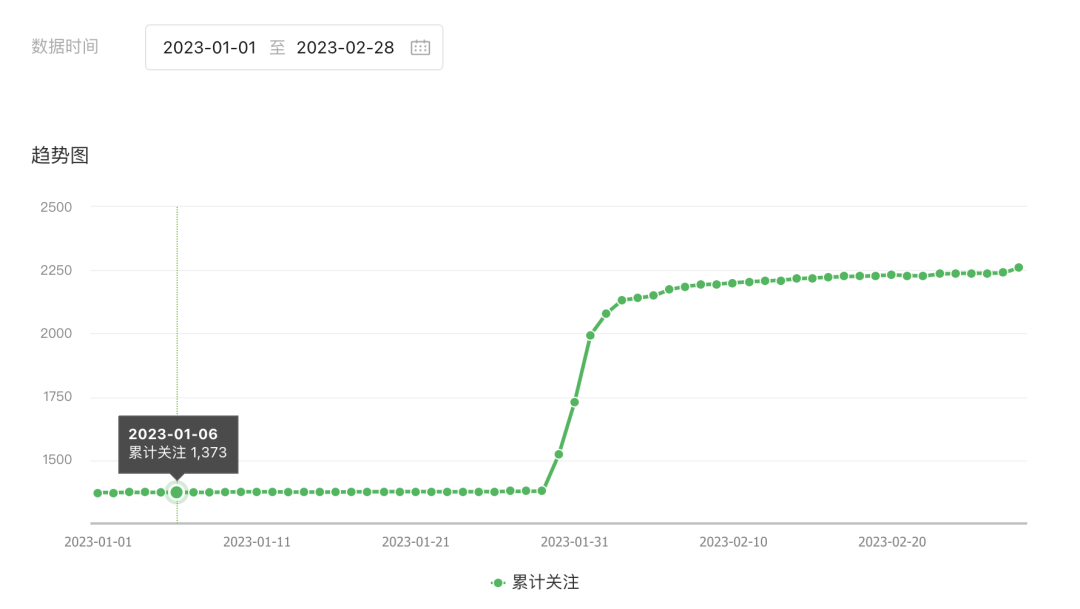Click the 2023-01-06 tooltip box
Screen dimensions: 1080x609
click(x=178, y=443)
